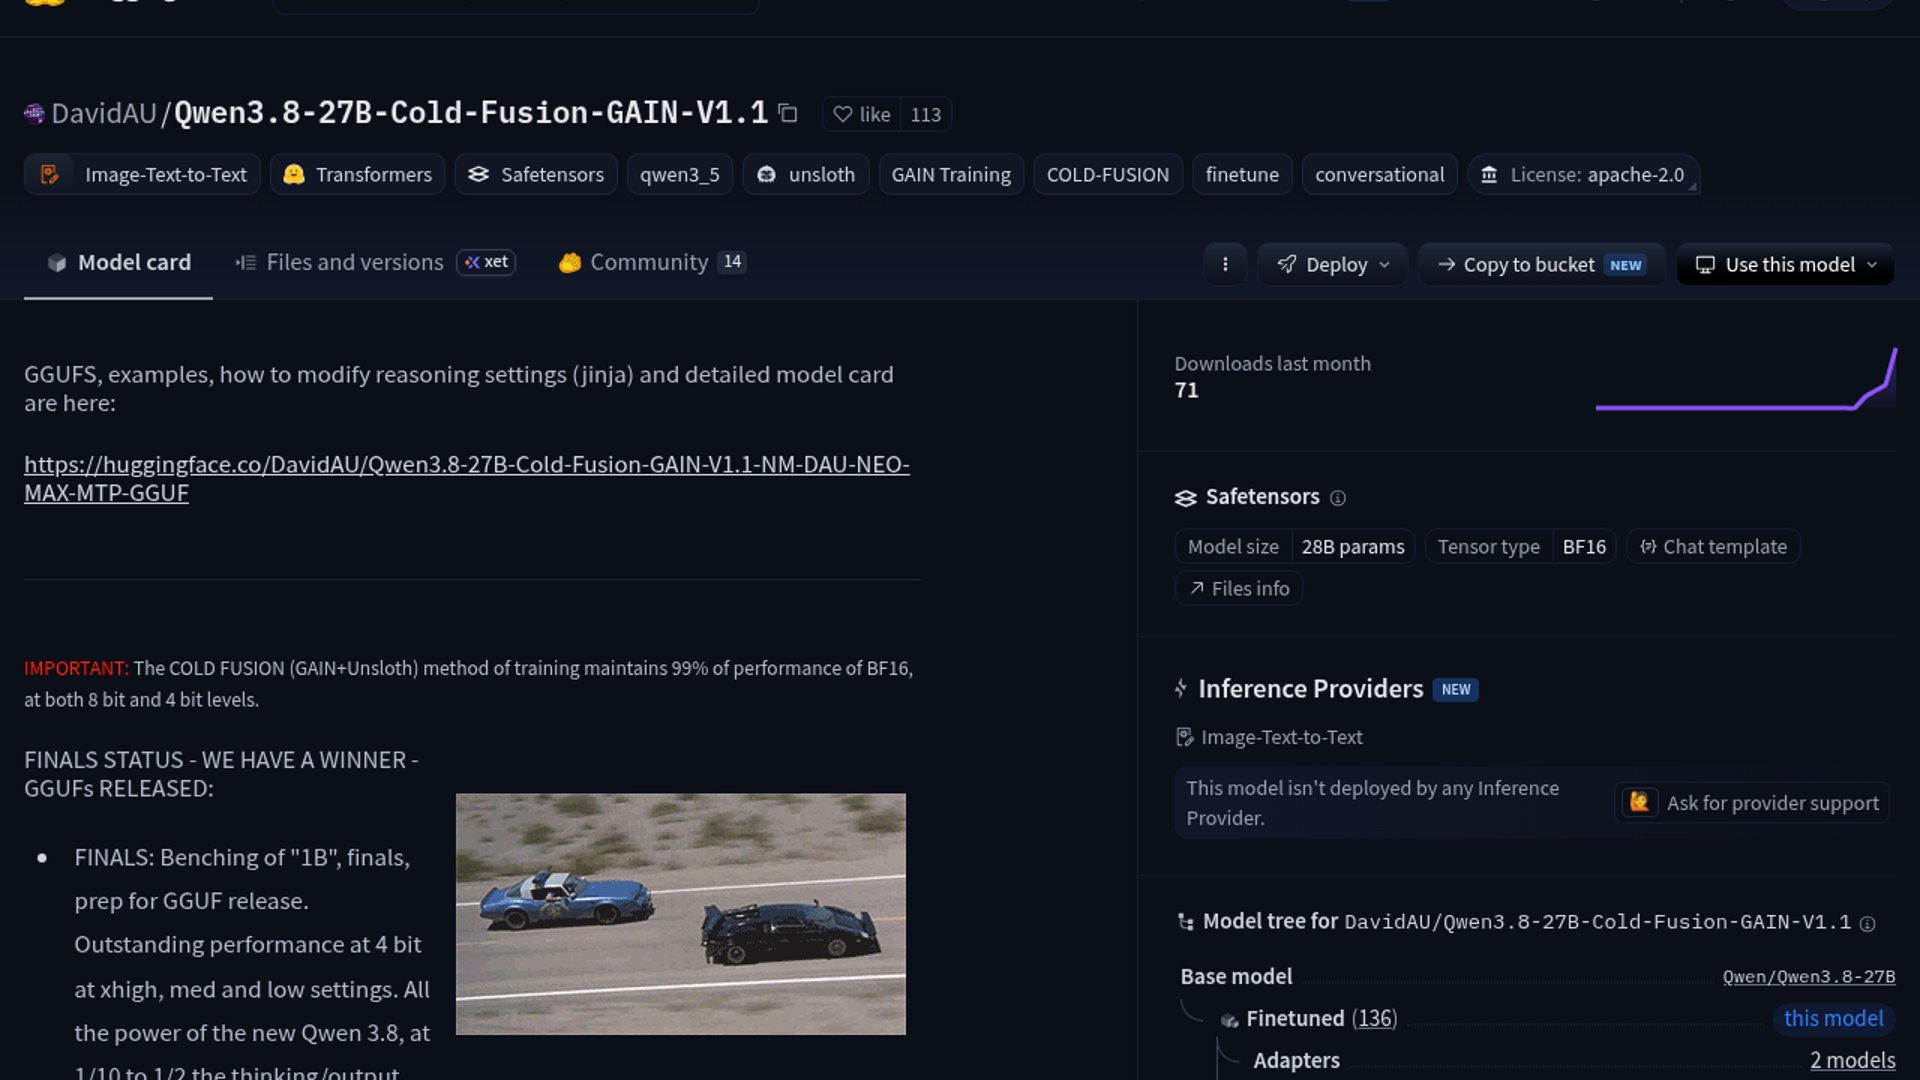Open the Finetuned (136) models list

click(x=1322, y=1019)
